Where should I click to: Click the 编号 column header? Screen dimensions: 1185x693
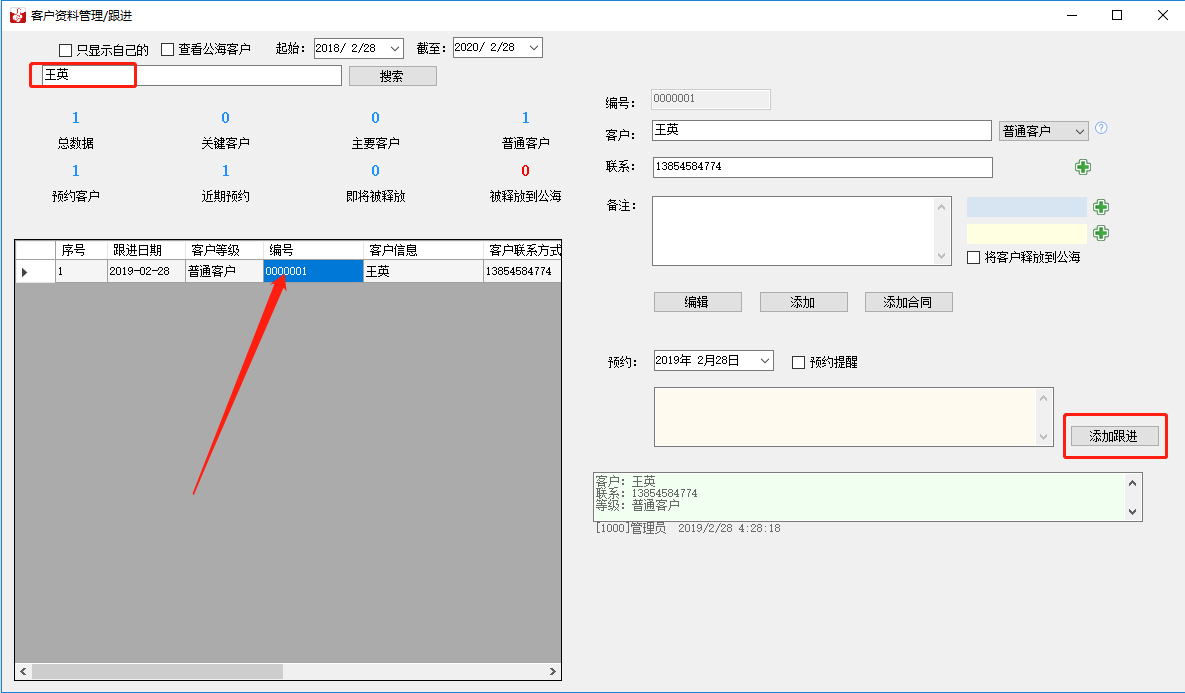(312, 250)
